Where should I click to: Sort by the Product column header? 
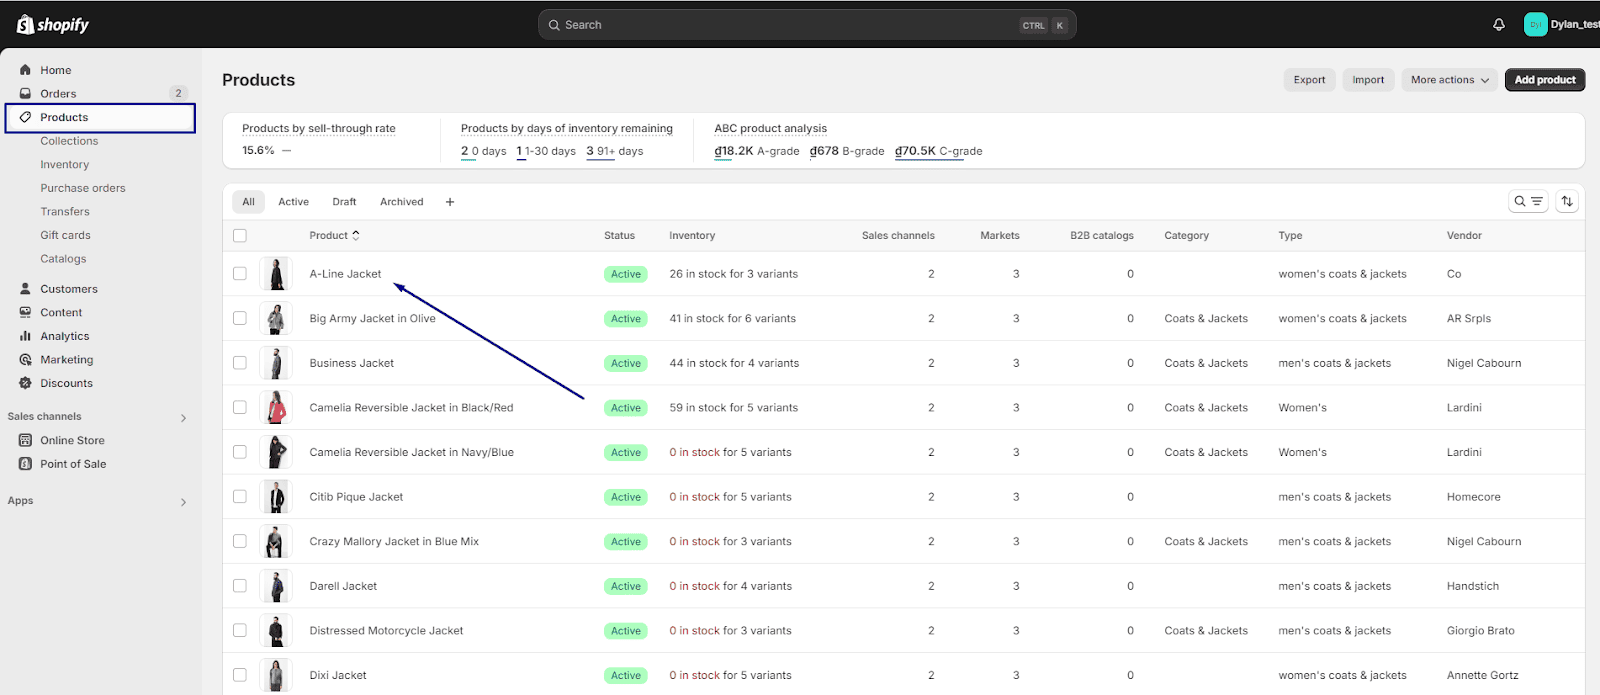pyautogui.click(x=334, y=236)
